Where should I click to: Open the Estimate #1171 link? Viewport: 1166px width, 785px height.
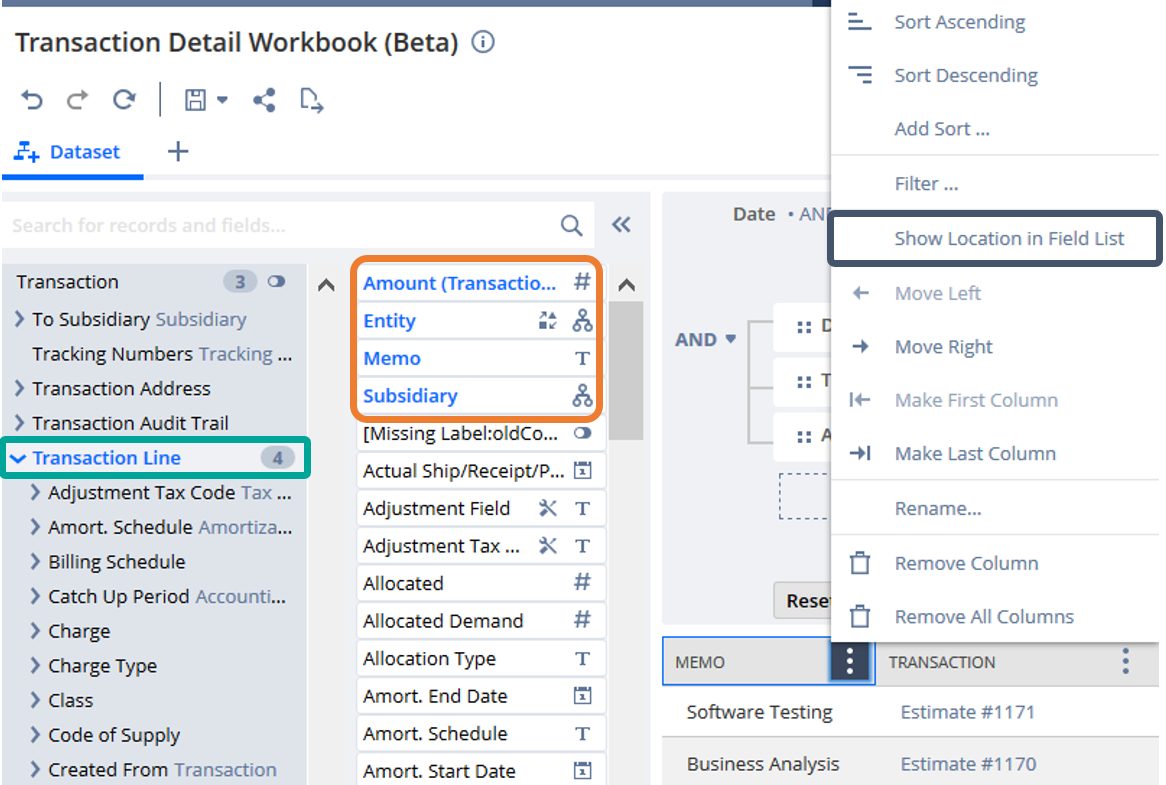[967, 712]
